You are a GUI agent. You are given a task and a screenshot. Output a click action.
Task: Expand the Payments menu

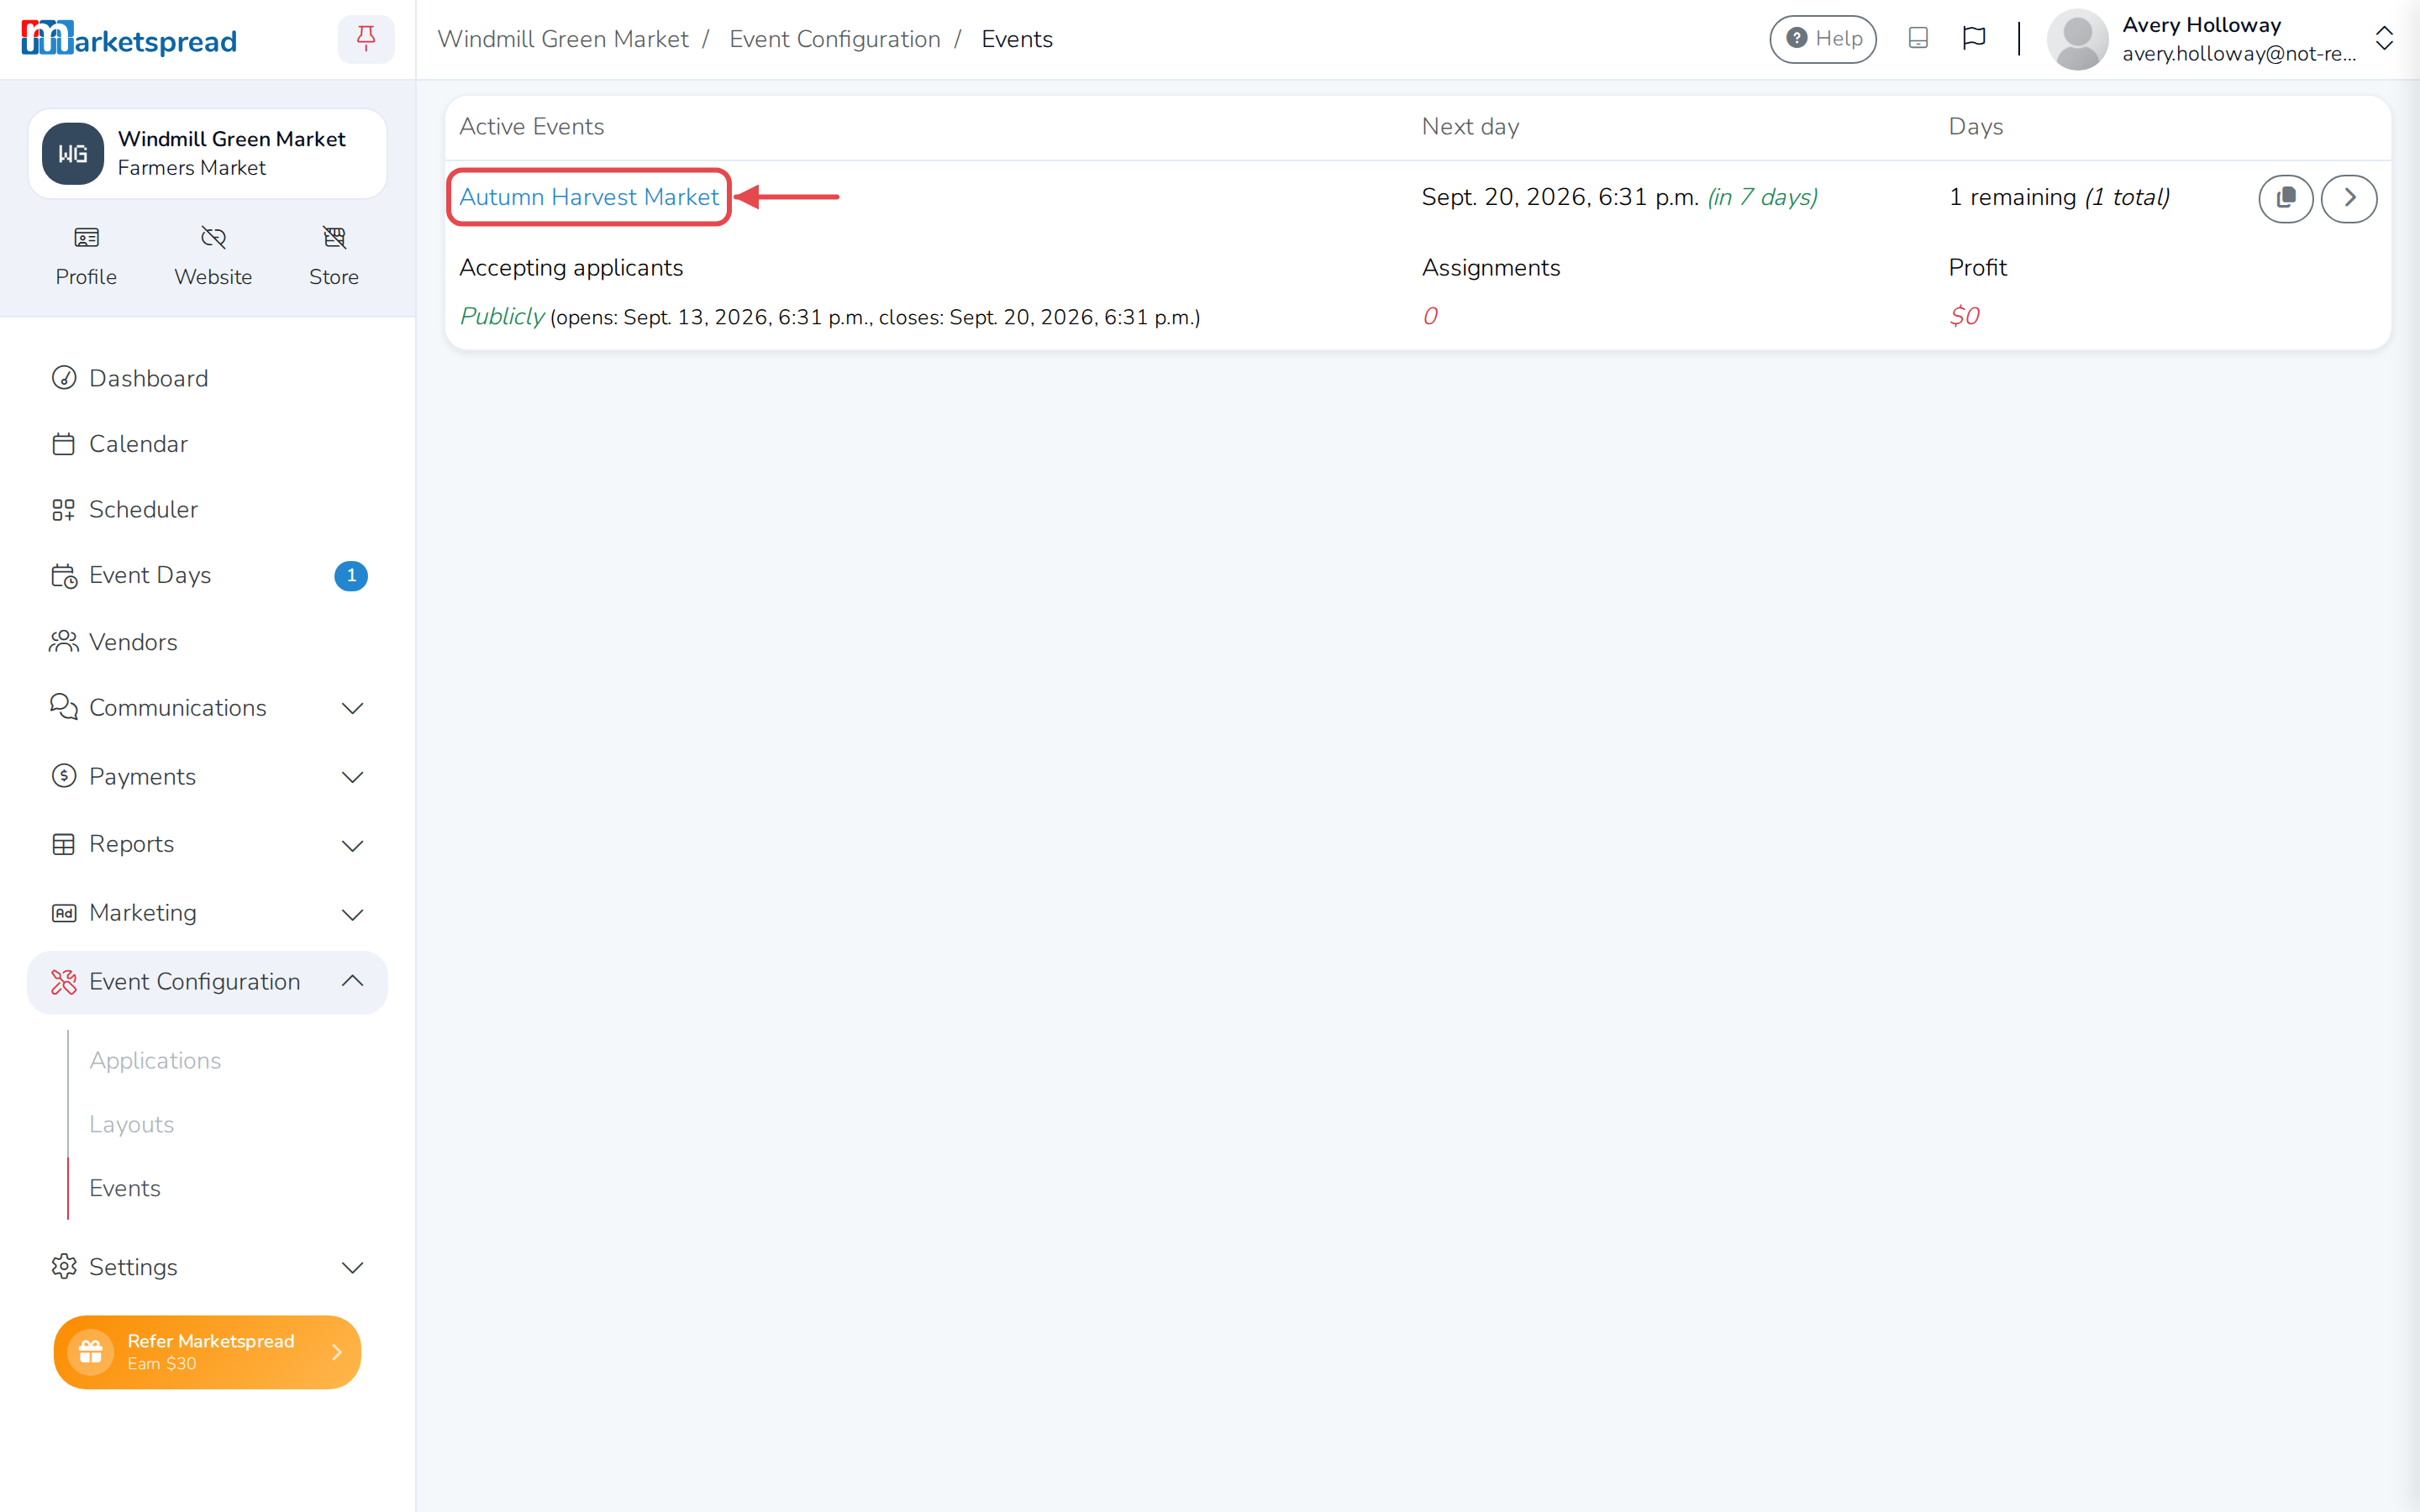point(208,777)
